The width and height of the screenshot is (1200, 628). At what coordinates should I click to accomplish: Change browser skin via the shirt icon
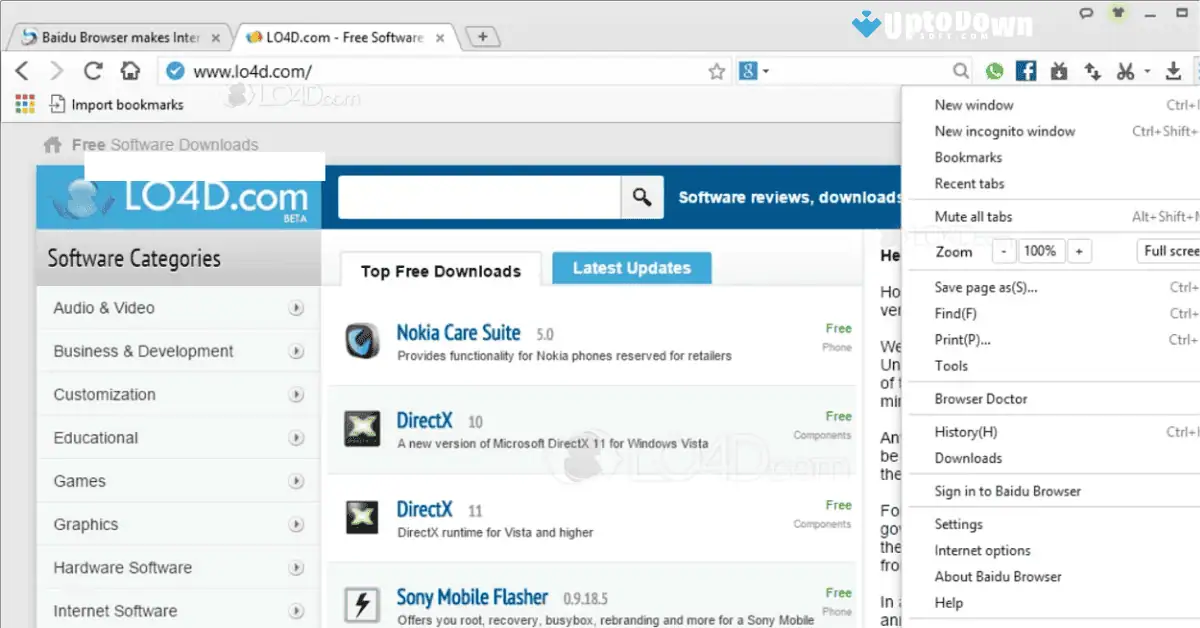coord(1118,14)
